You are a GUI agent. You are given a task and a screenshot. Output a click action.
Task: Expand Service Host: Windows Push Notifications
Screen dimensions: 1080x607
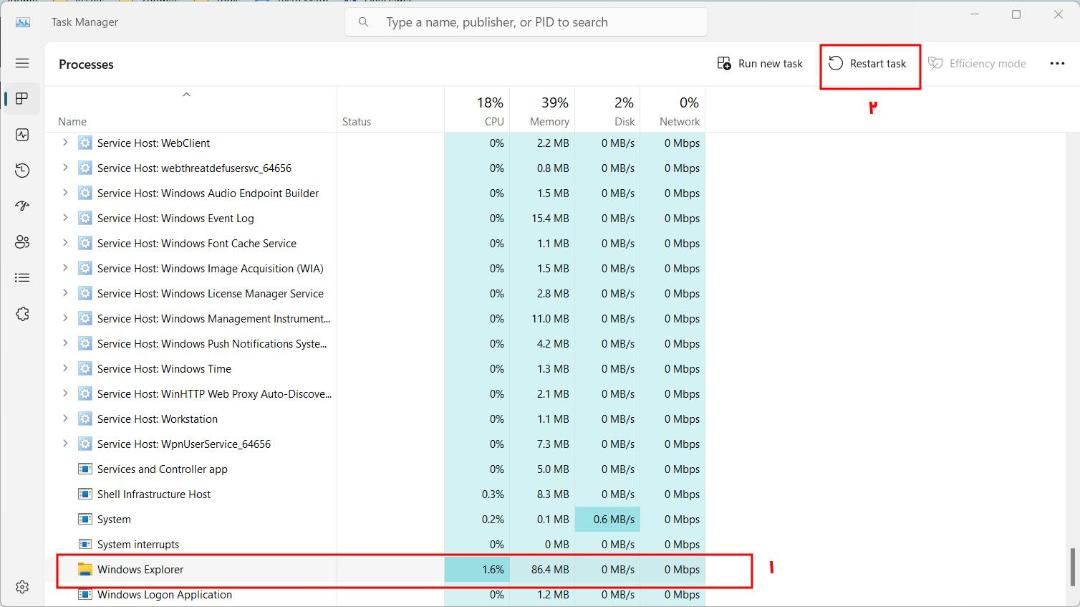pos(65,343)
